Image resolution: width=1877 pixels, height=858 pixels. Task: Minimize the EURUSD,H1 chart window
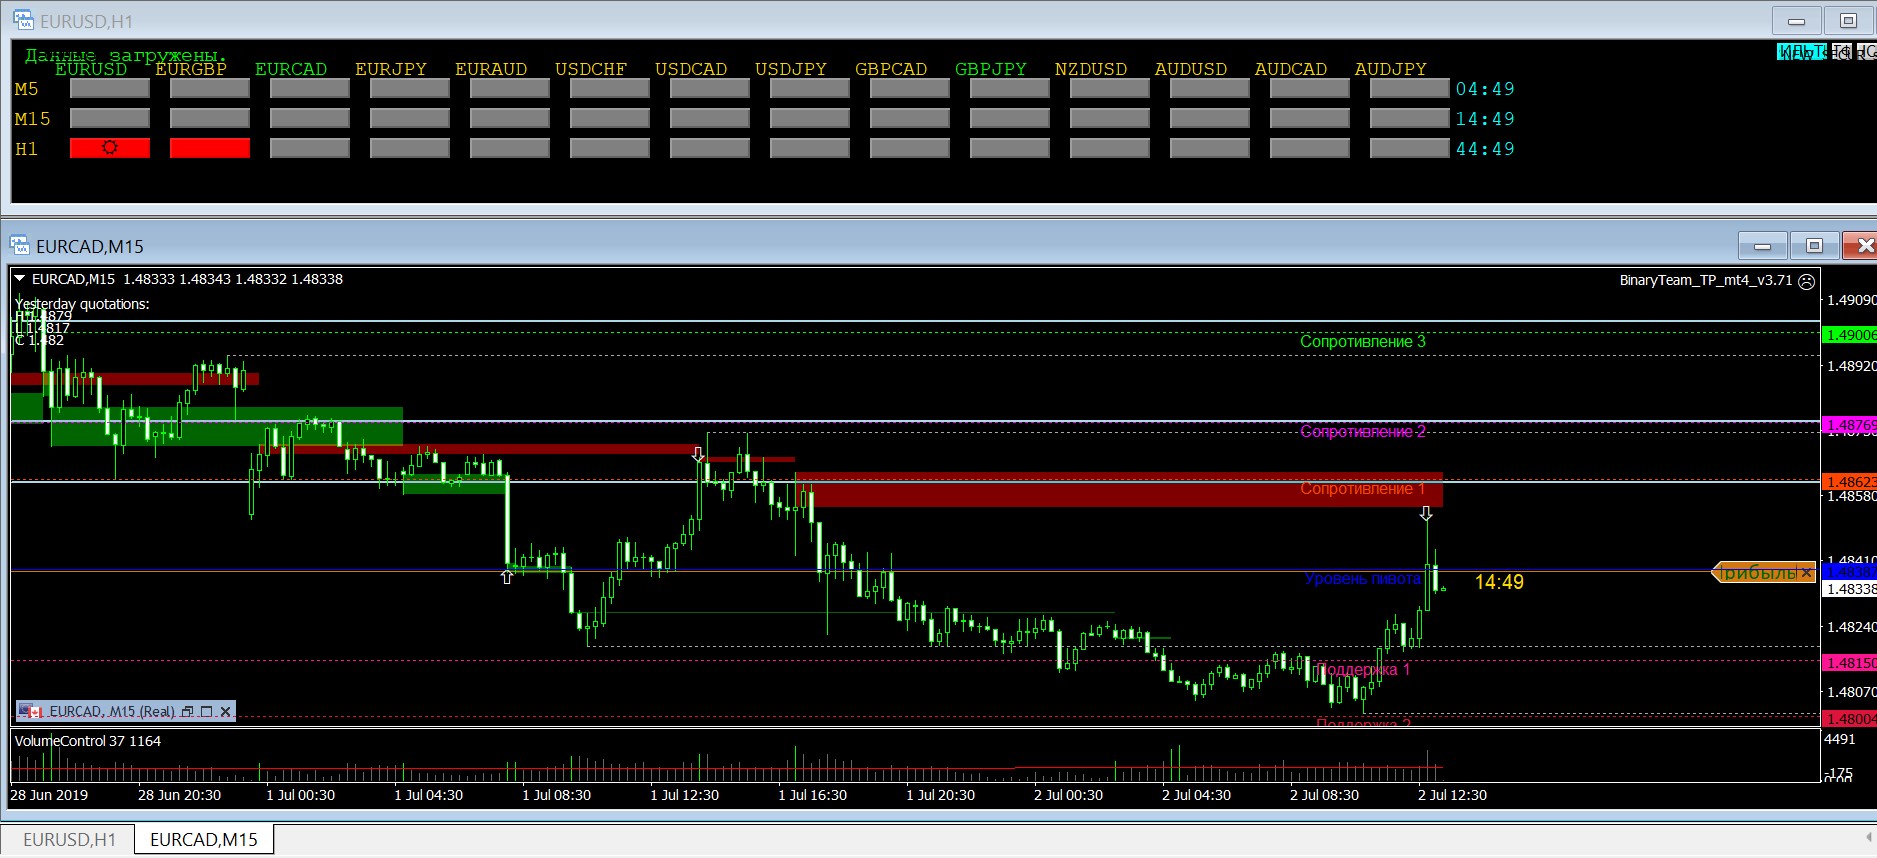pyautogui.click(x=1796, y=21)
